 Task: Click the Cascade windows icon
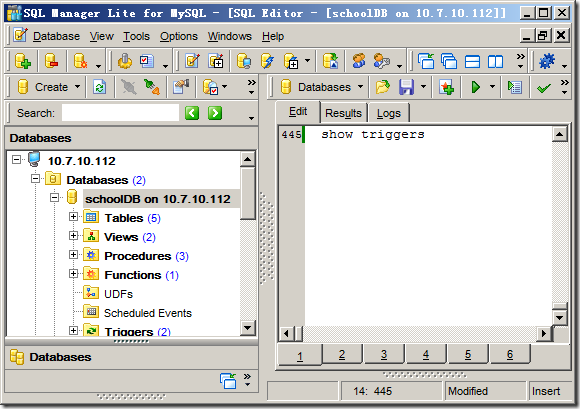click(x=449, y=61)
